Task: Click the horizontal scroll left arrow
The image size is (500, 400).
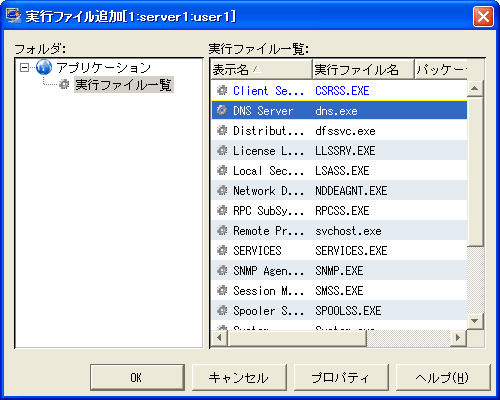Action: pyautogui.click(x=219, y=337)
